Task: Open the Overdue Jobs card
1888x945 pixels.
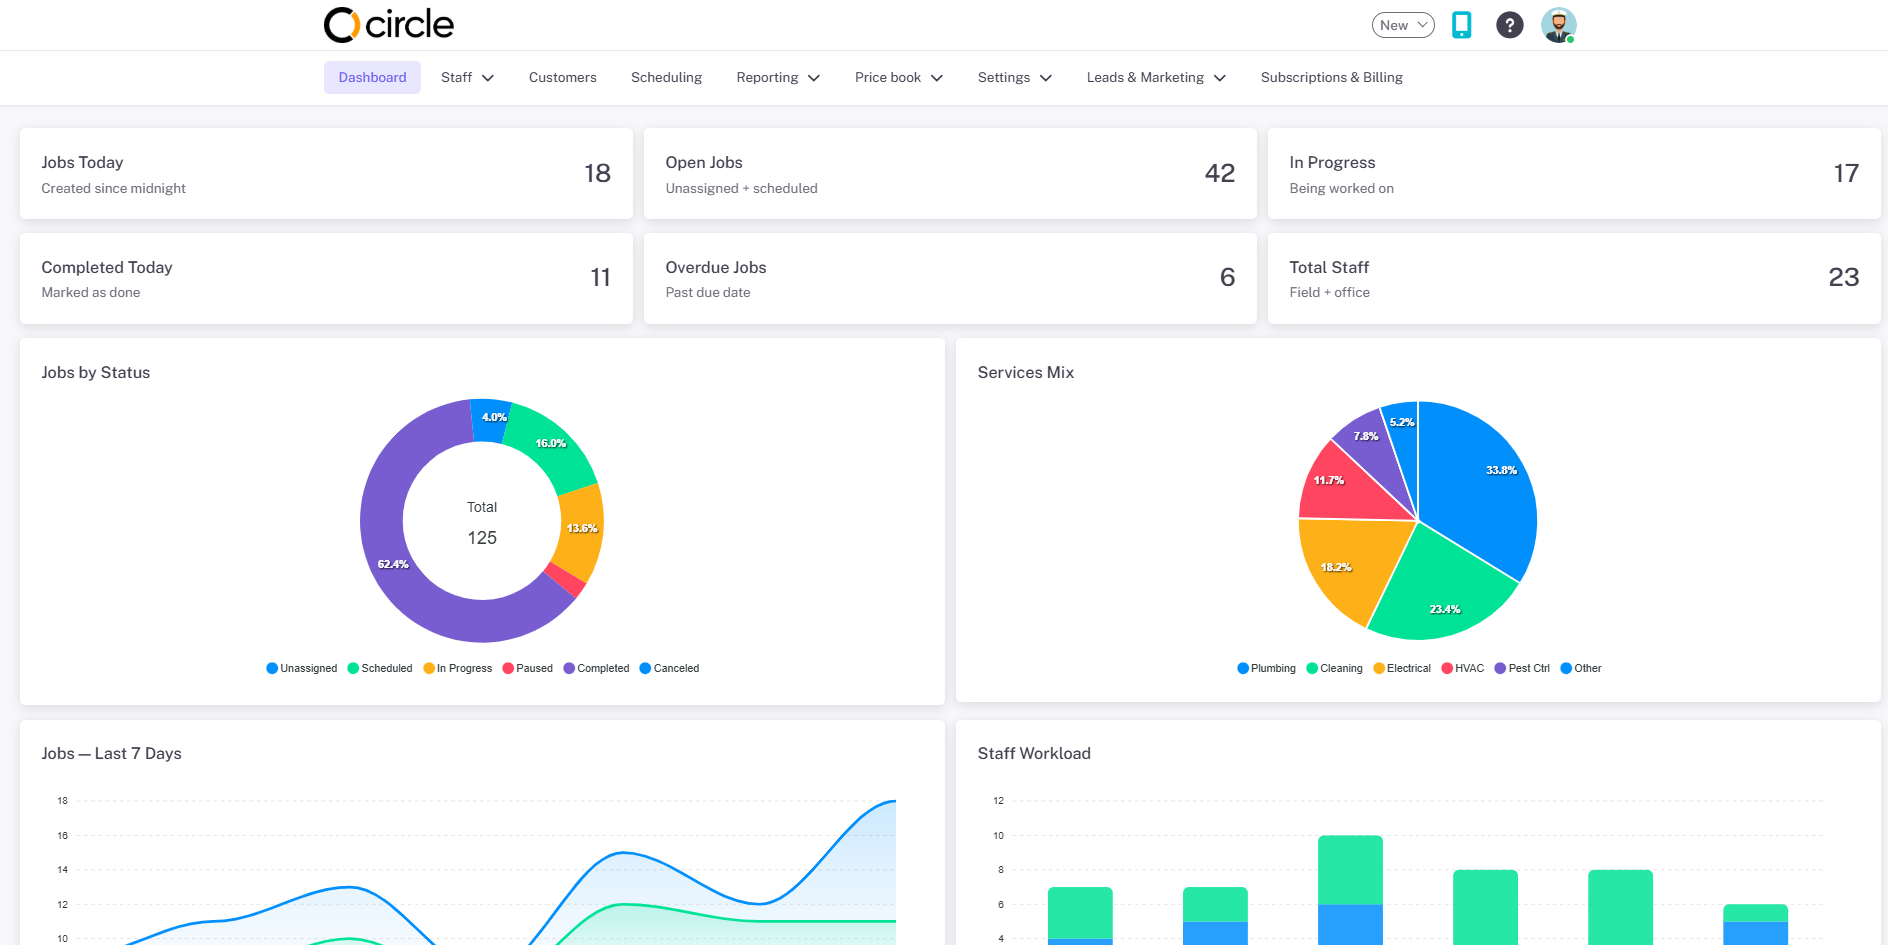Action: click(x=950, y=278)
